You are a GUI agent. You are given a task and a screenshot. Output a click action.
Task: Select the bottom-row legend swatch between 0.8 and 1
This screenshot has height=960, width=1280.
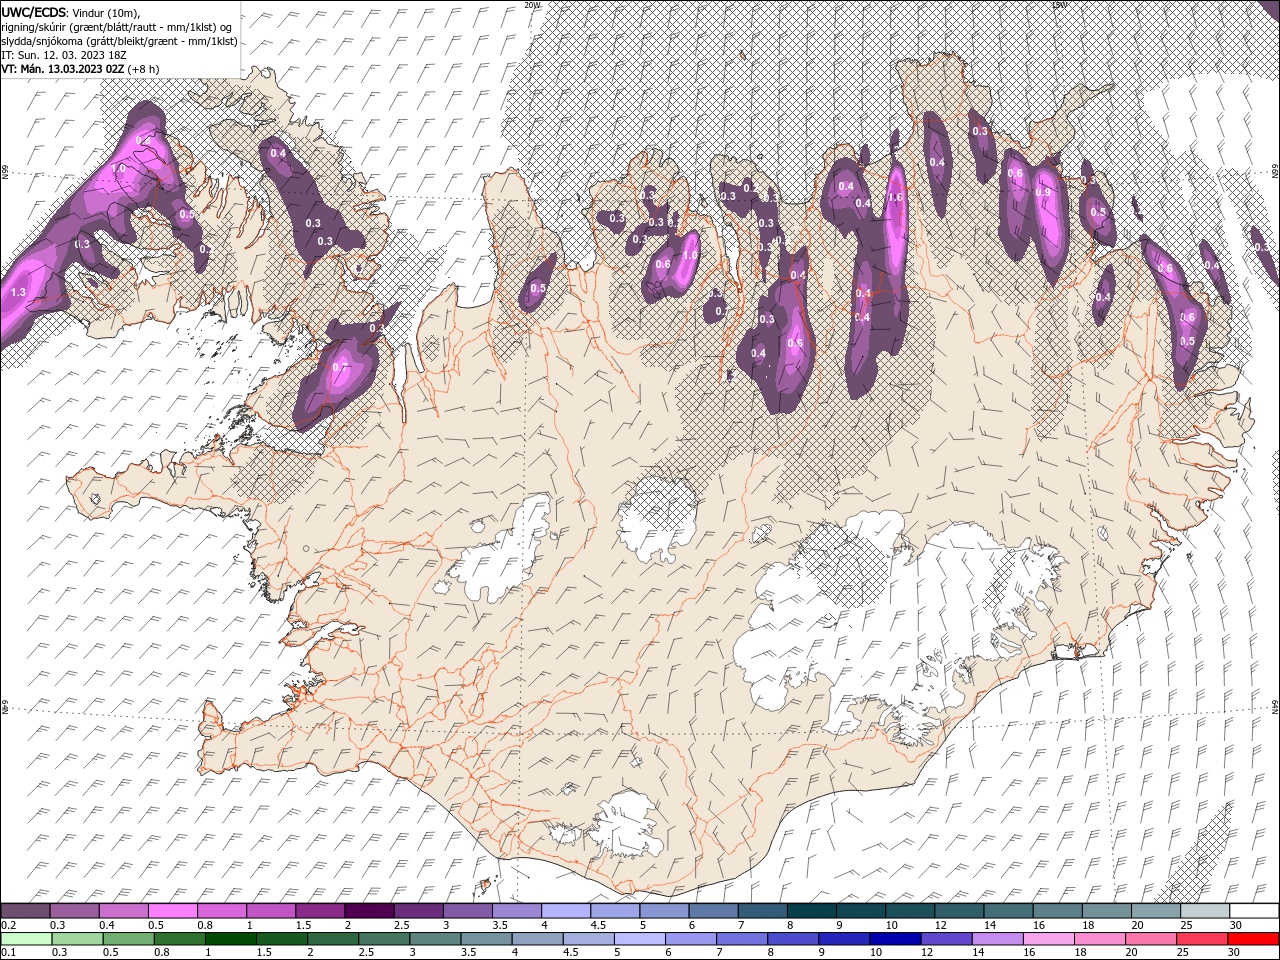(179, 939)
